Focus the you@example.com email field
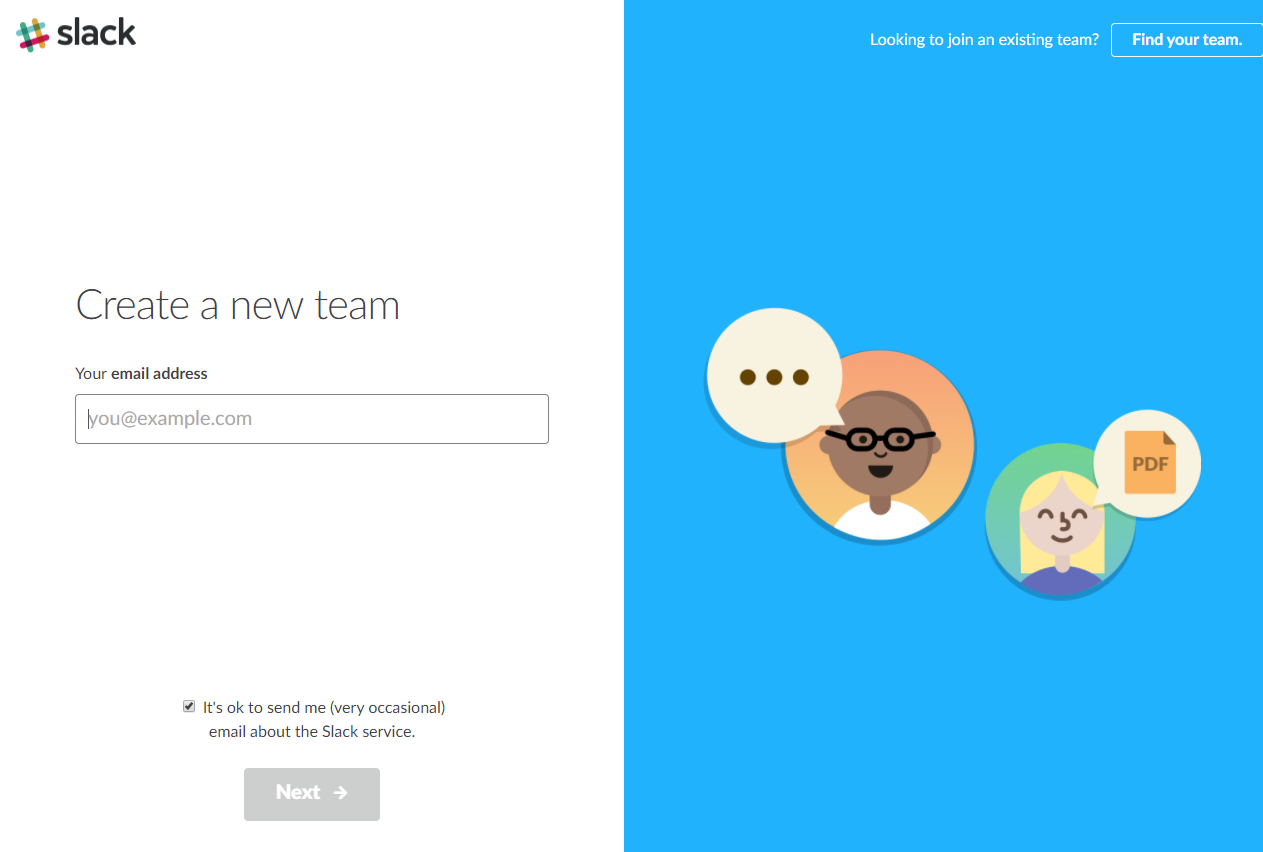The width and height of the screenshot is (1263, 852). 312,419
